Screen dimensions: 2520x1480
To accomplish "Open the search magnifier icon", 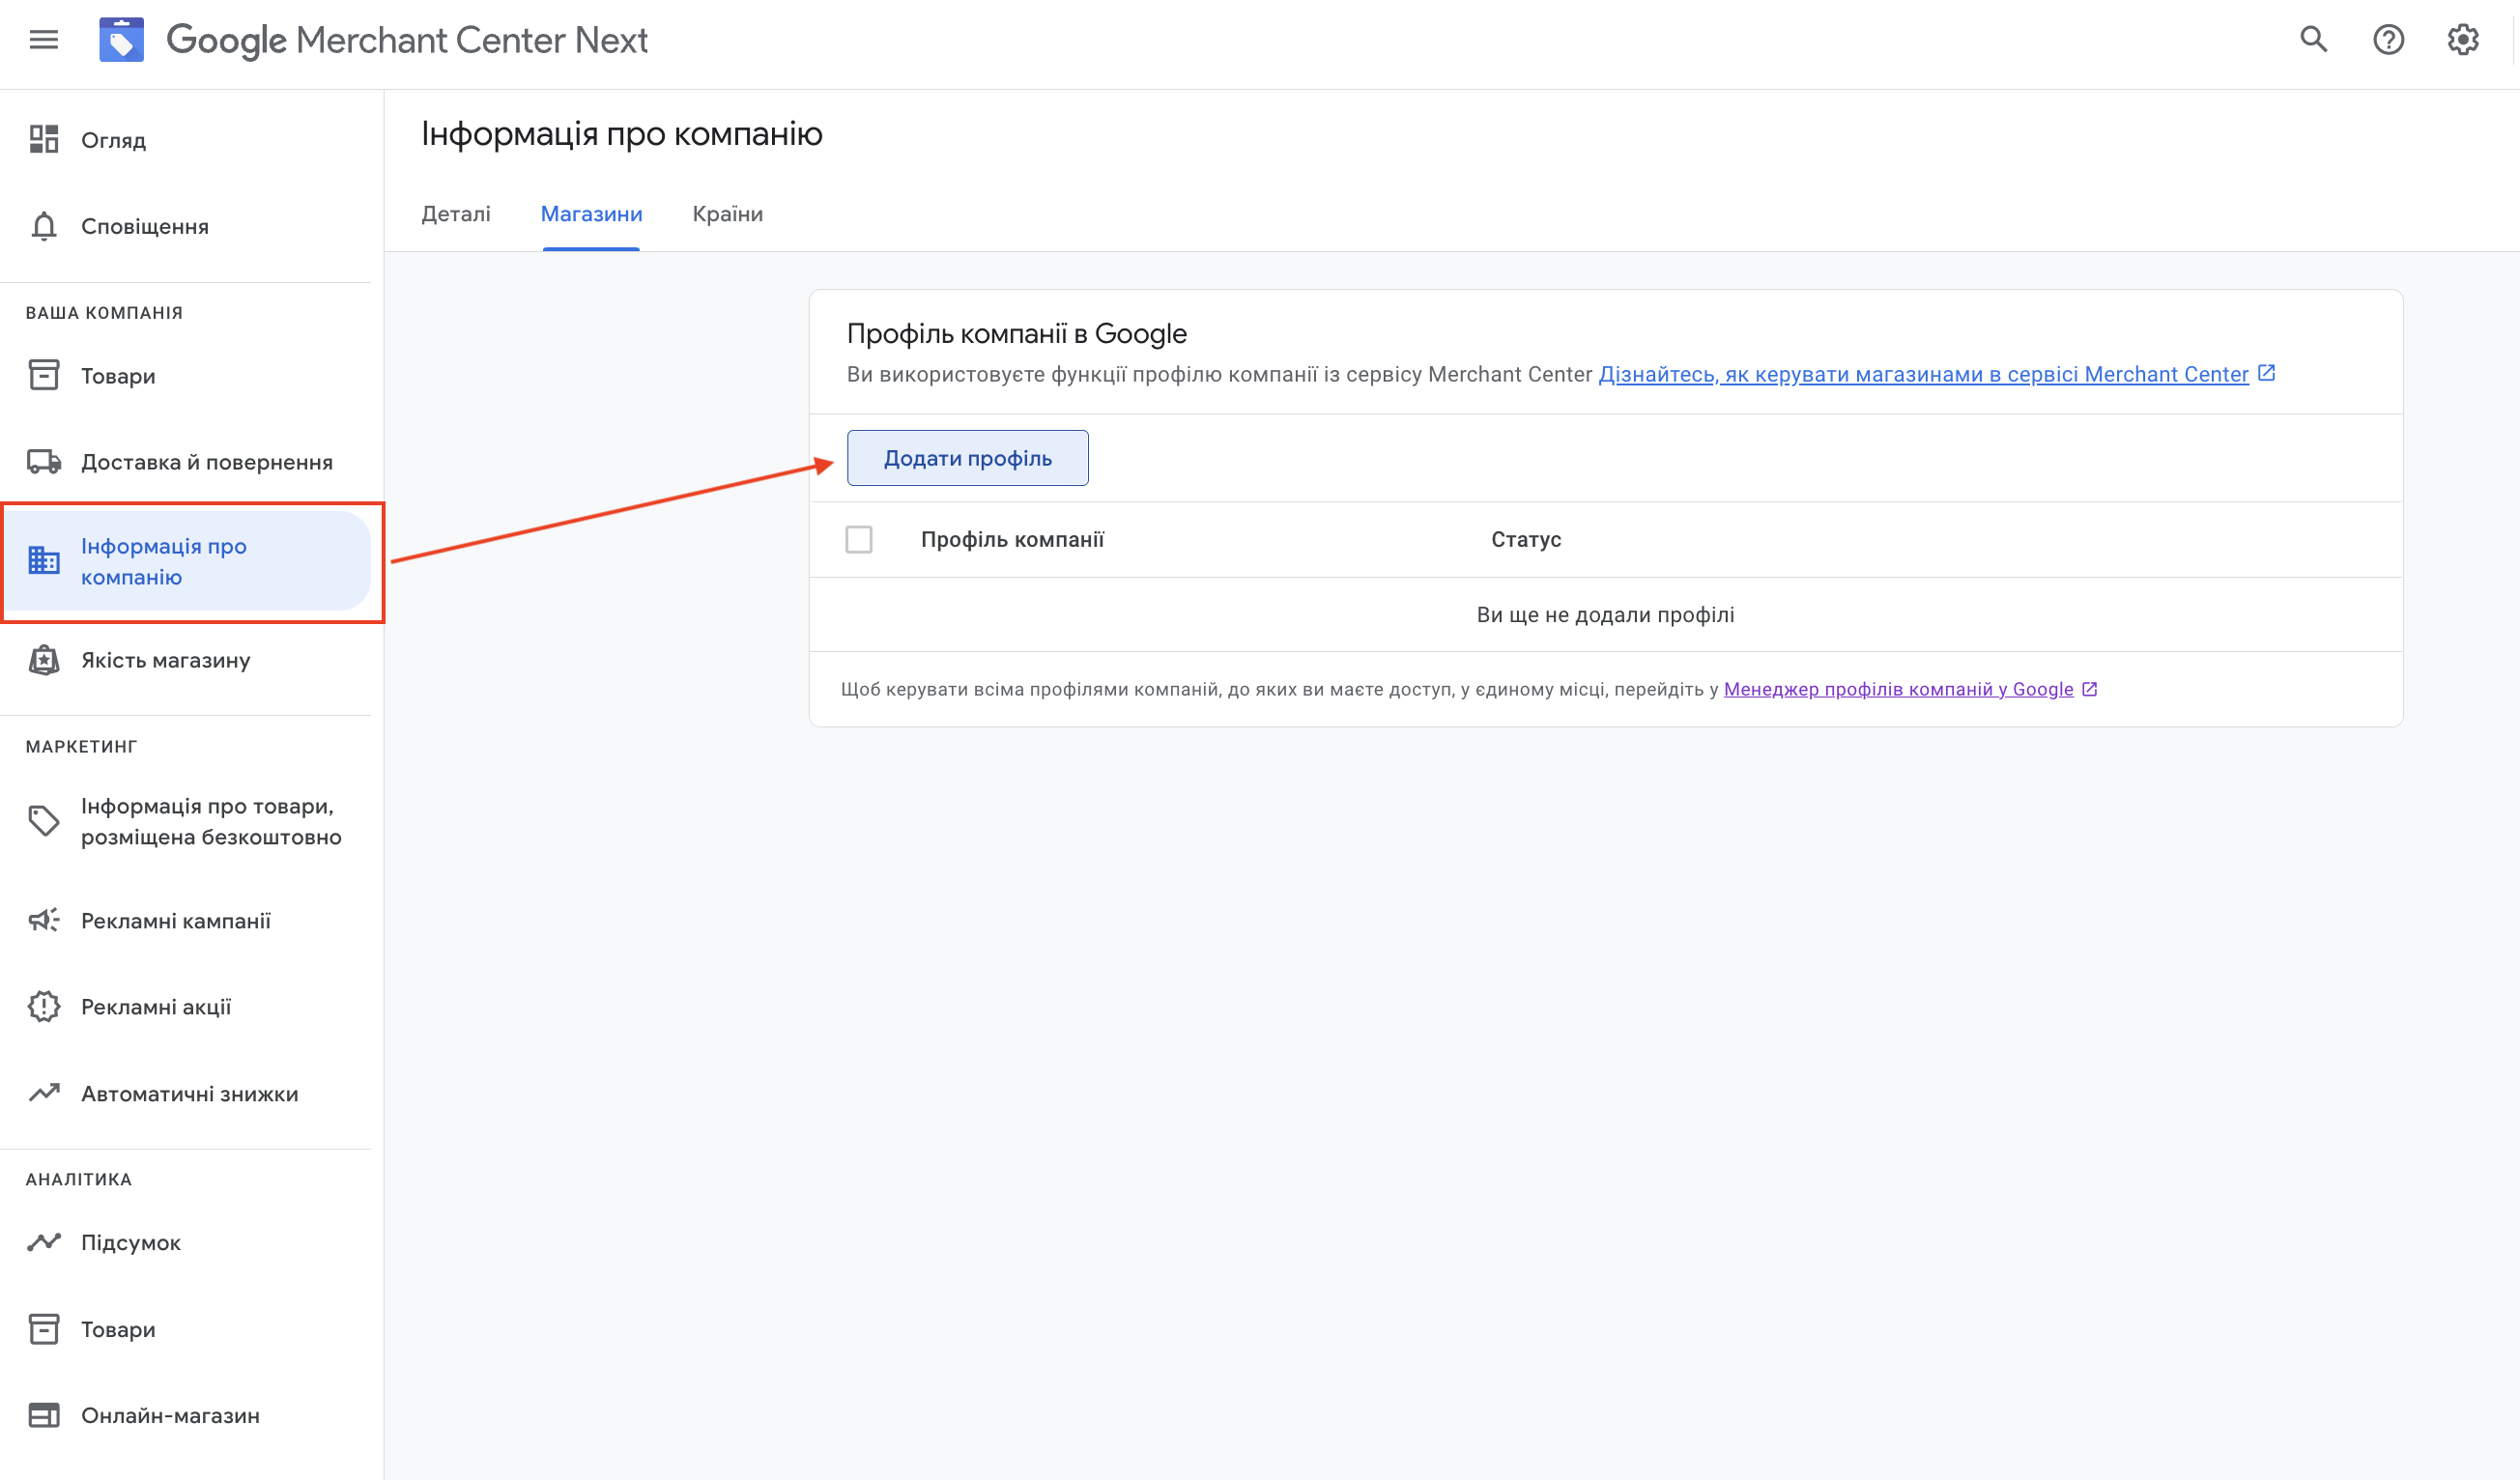I will coord(2314,40).
